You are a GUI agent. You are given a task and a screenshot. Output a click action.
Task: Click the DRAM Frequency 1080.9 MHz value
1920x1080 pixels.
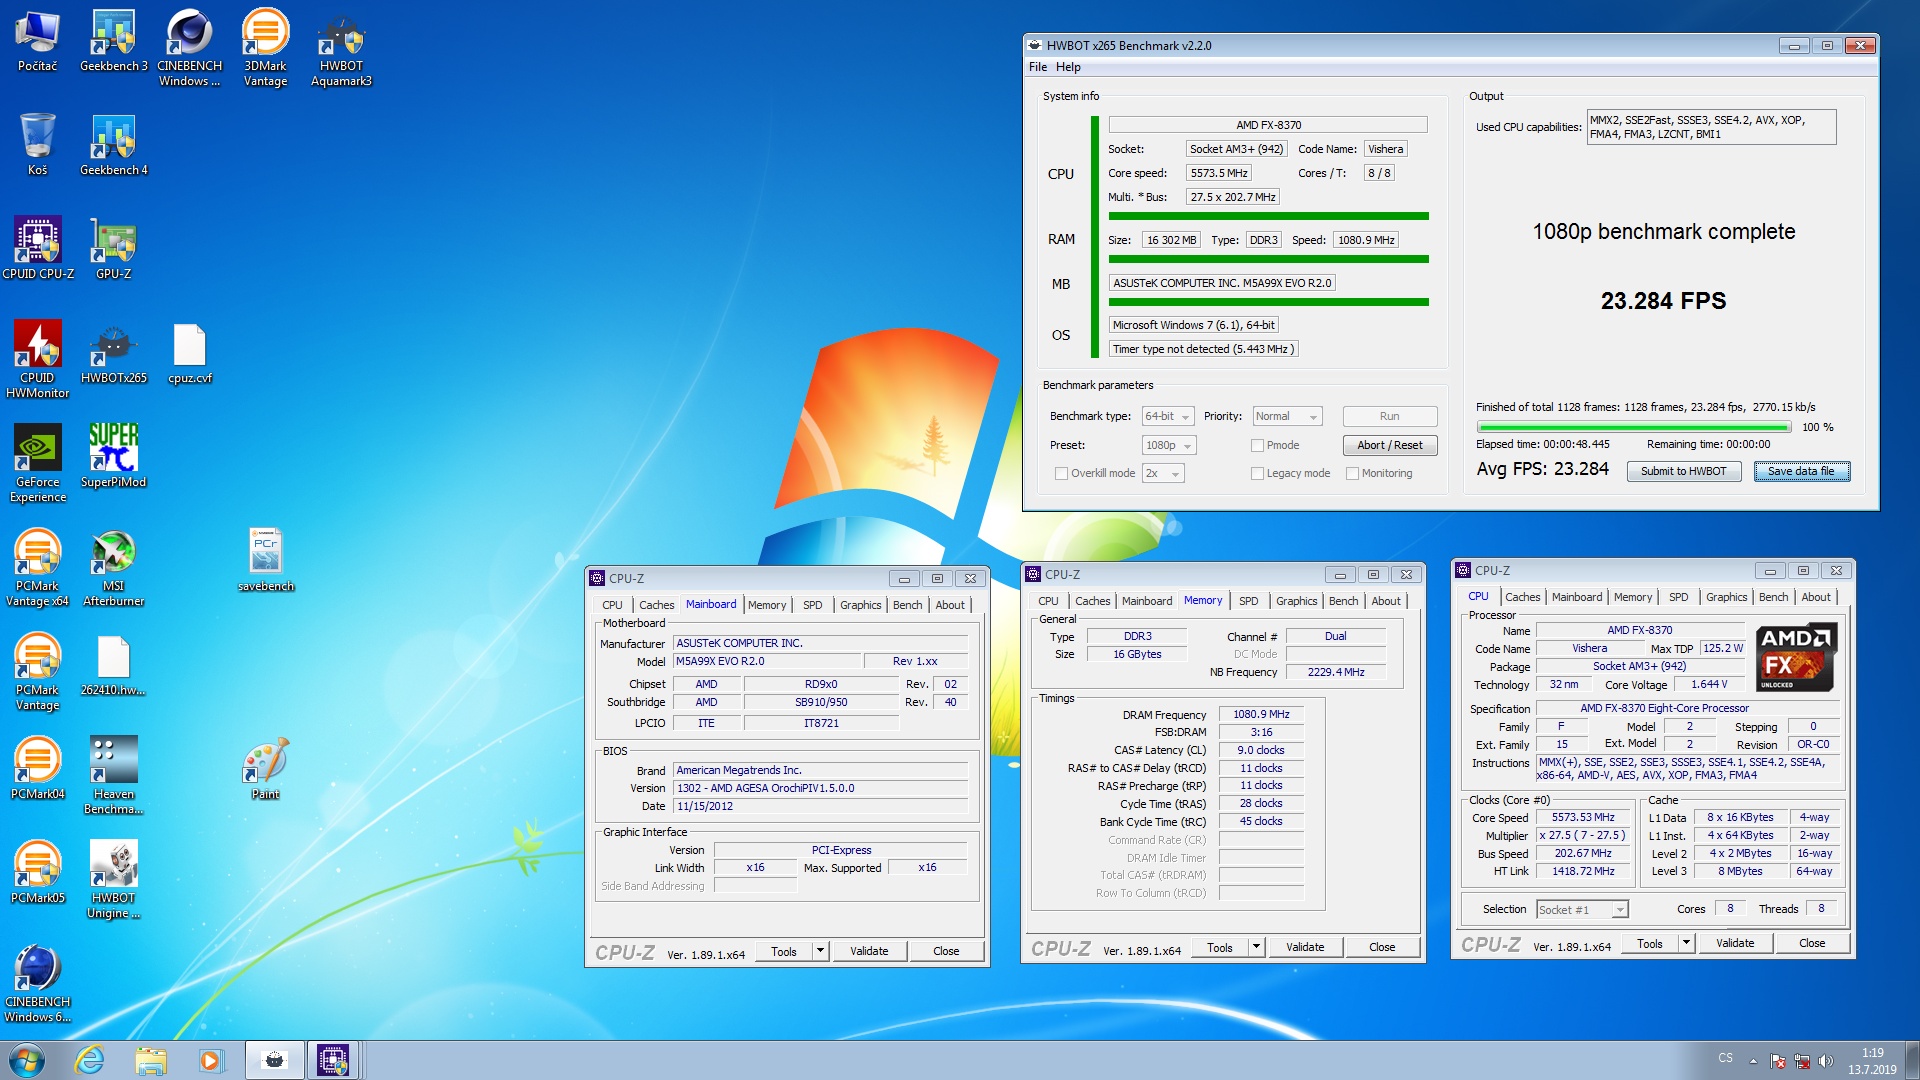(1260, 715)
